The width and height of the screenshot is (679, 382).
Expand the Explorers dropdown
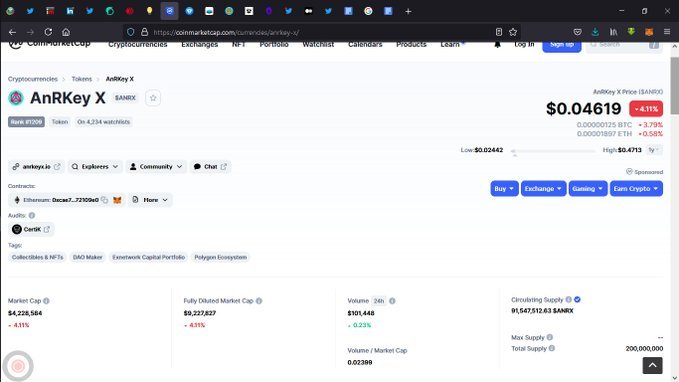pos(95,166)
